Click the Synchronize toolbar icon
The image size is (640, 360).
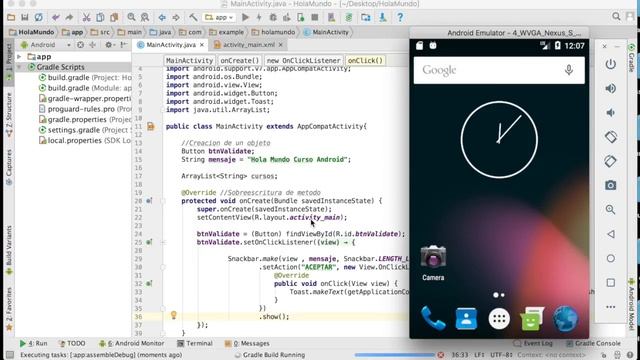[38, 18]
